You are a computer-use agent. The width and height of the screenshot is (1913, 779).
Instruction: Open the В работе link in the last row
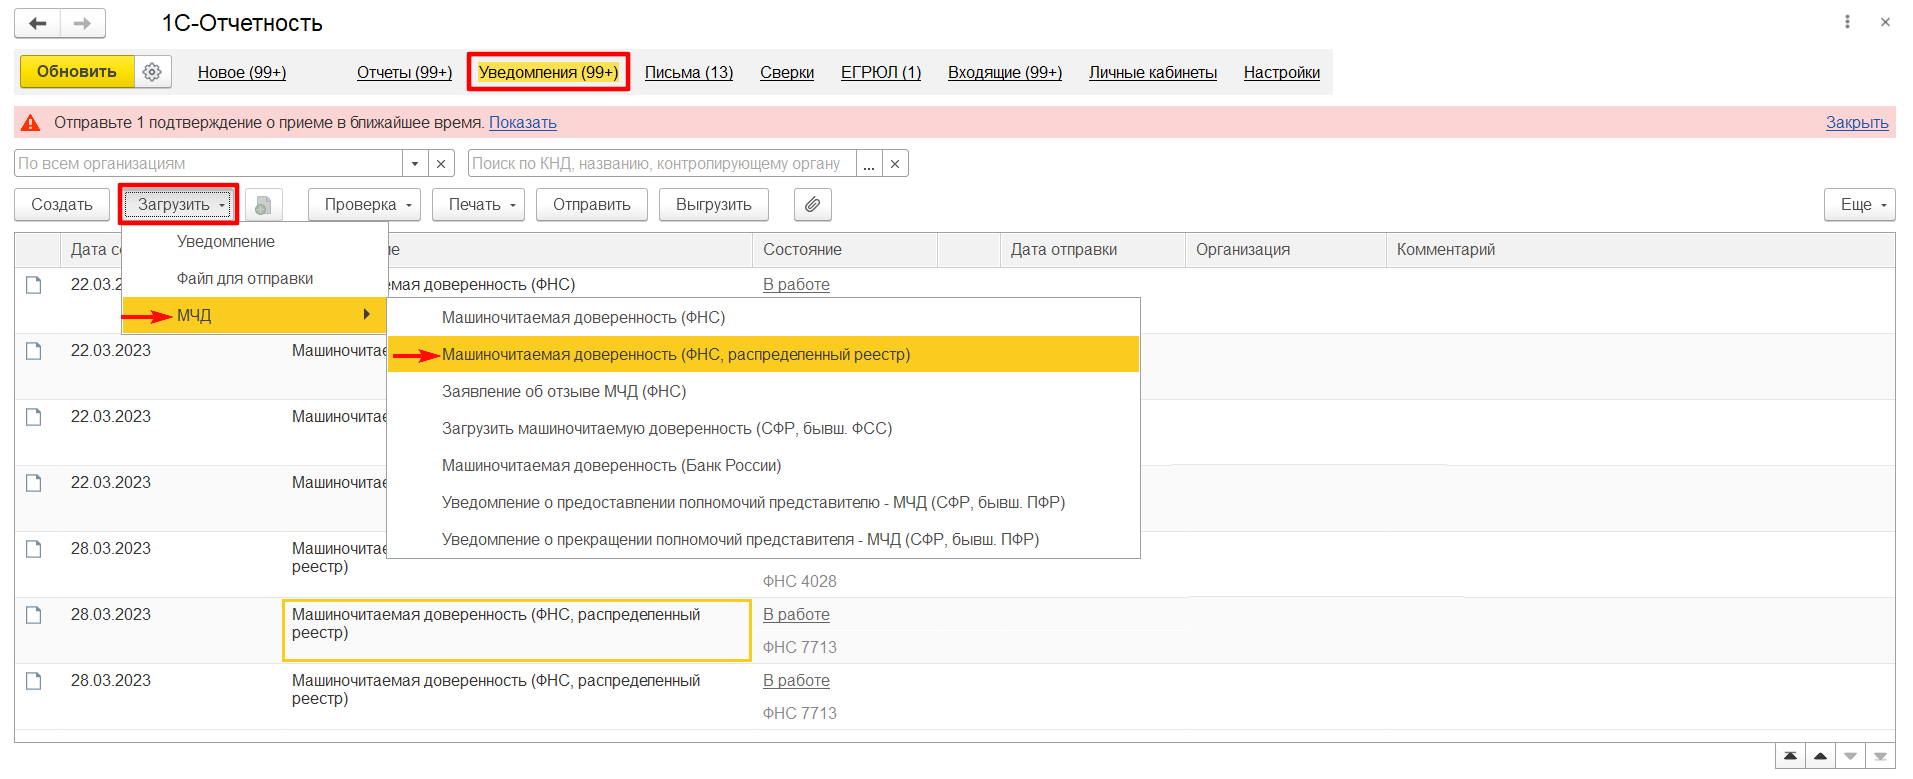coord(796,681)
